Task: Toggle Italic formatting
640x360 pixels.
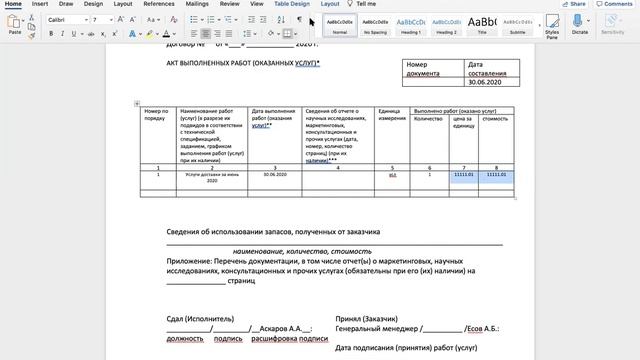Action: 62,34
